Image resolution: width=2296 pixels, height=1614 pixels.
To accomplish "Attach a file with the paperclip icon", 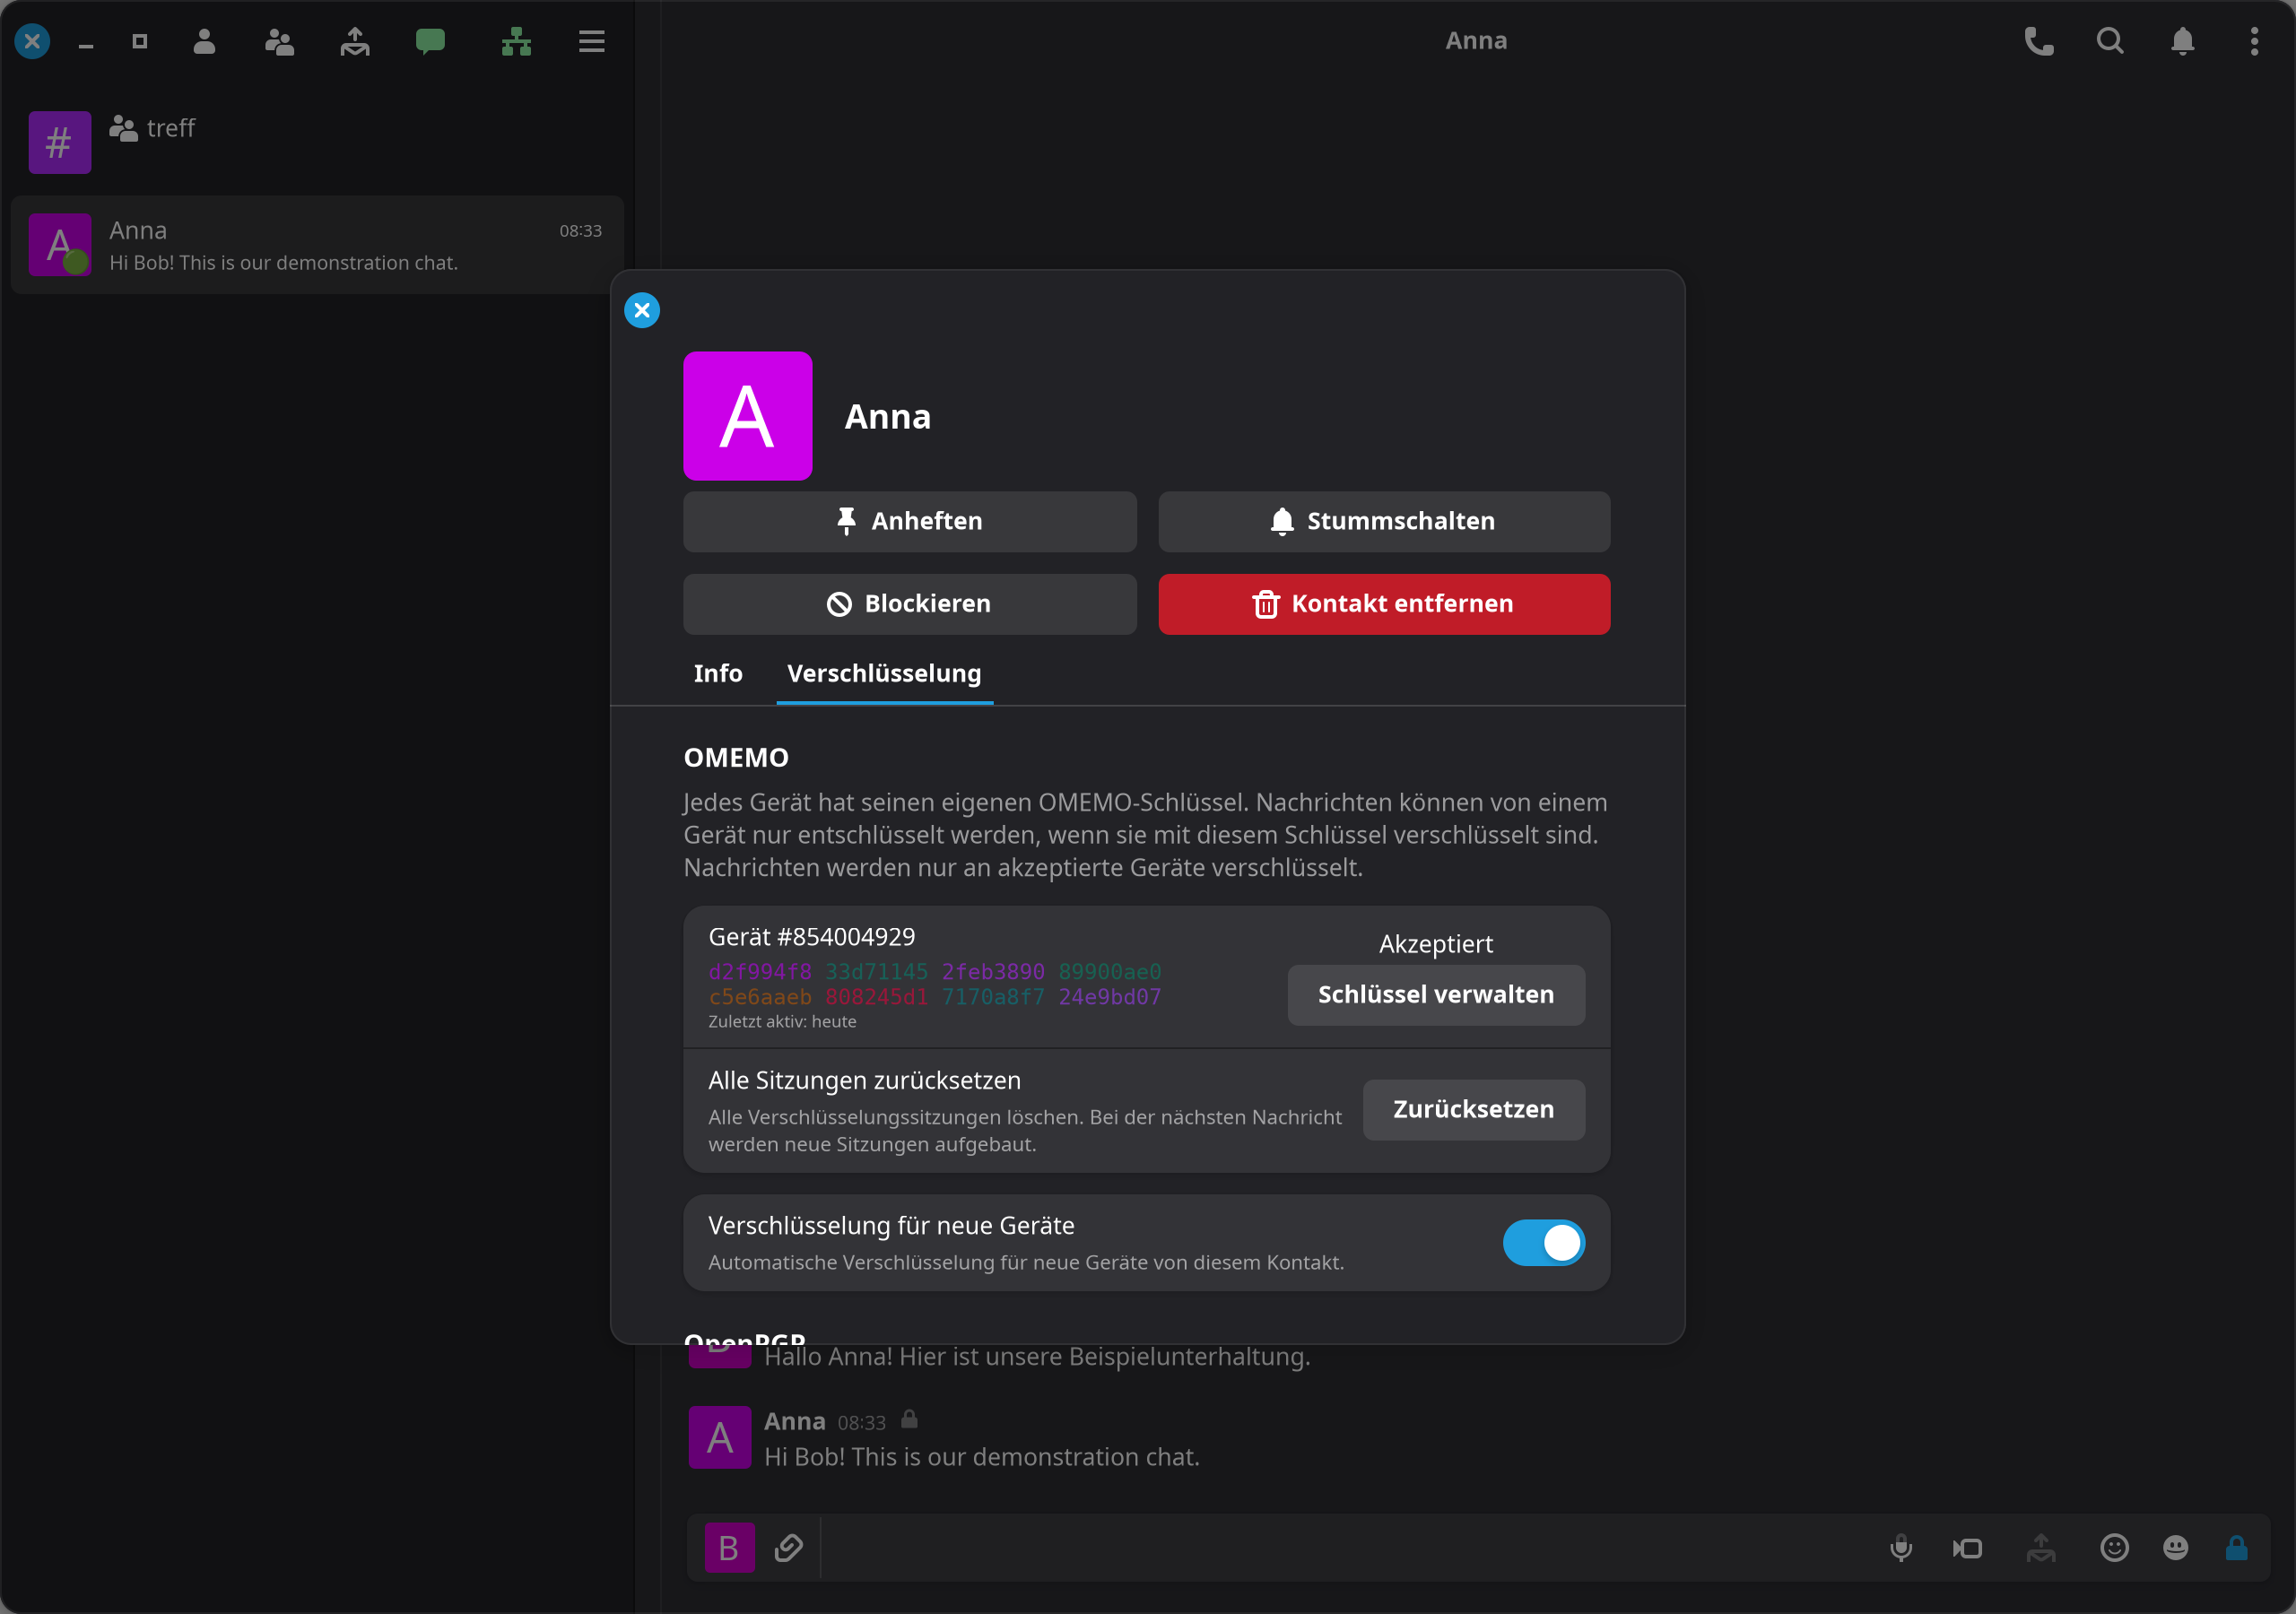I will tap(789, 1548).
